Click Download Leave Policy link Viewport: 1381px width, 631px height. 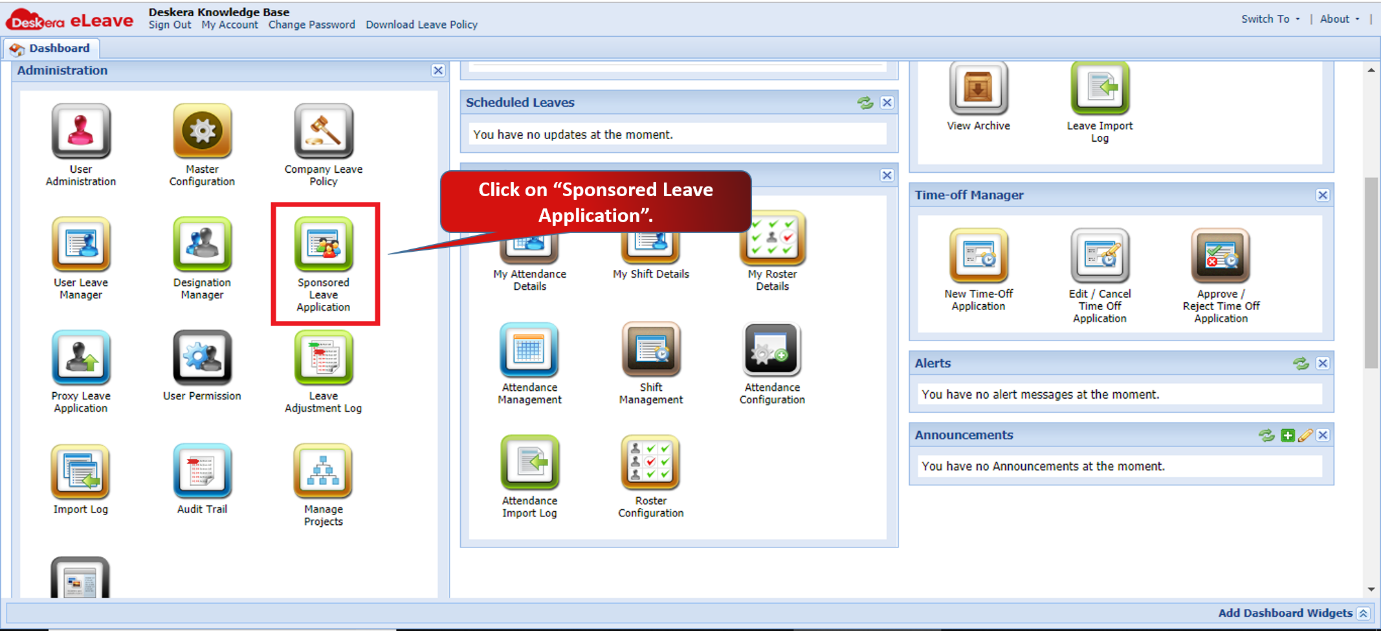pyautogui.click(x=422, y=25)
